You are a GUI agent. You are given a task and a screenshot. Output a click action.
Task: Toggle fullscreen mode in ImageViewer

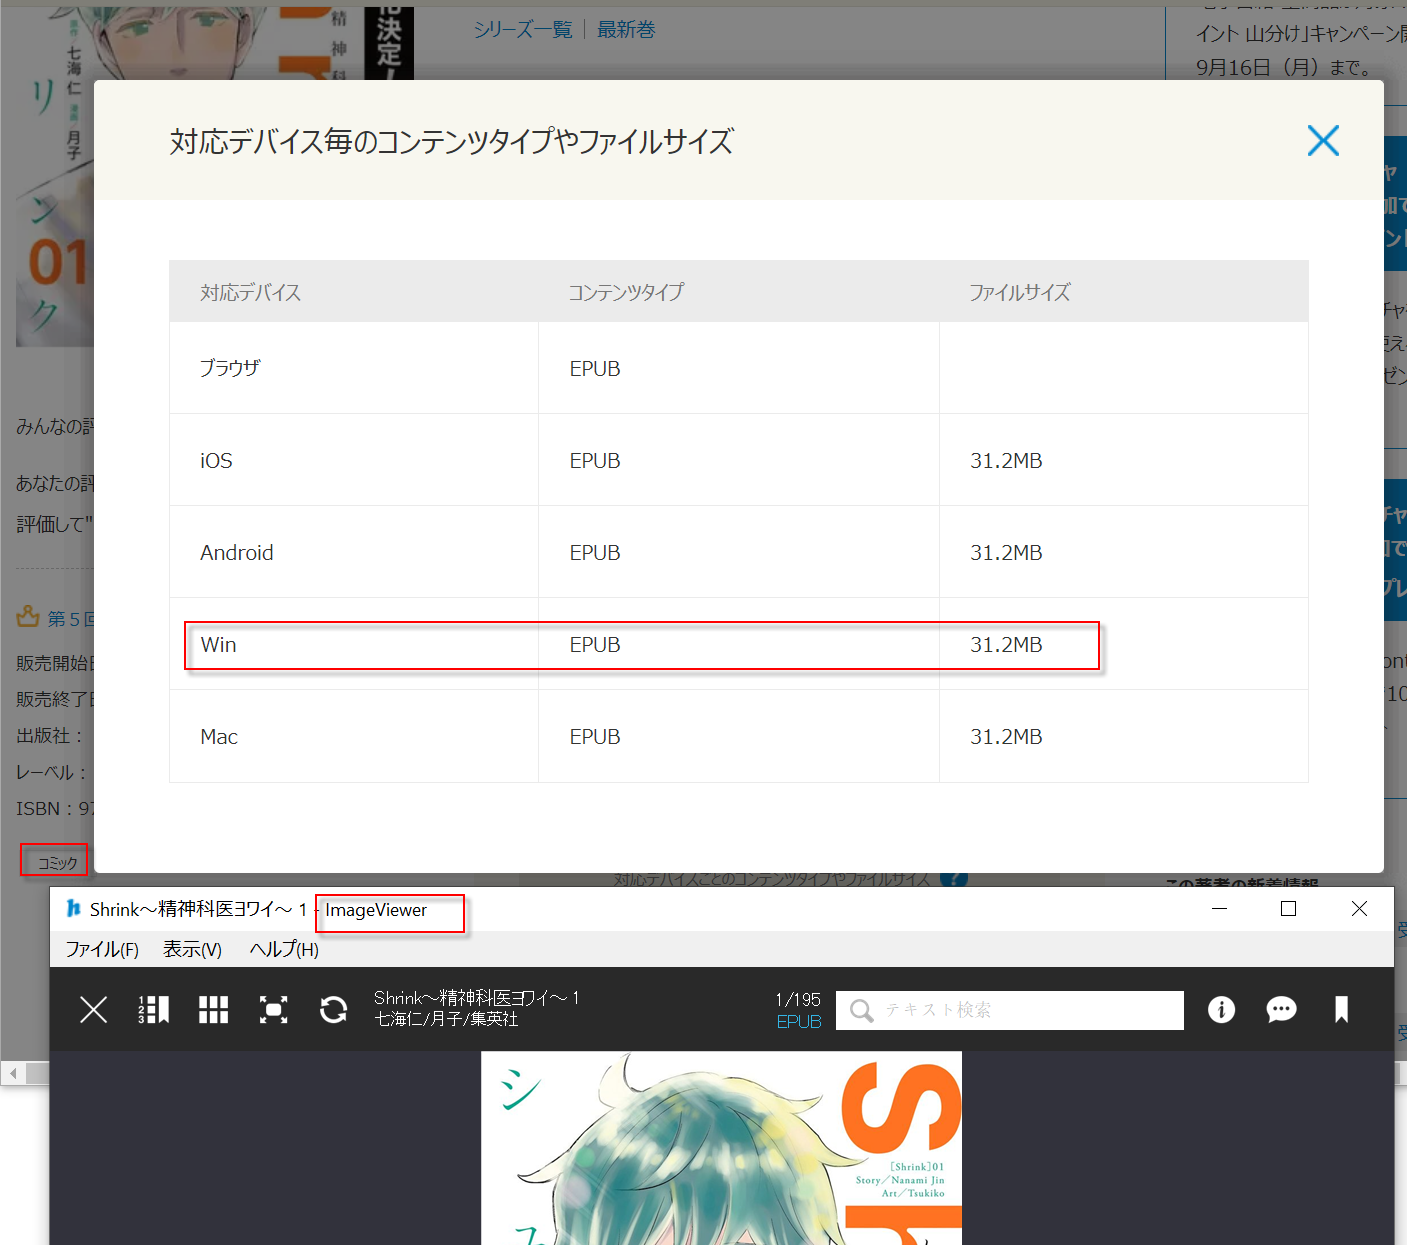click(x=273, y=1010)
